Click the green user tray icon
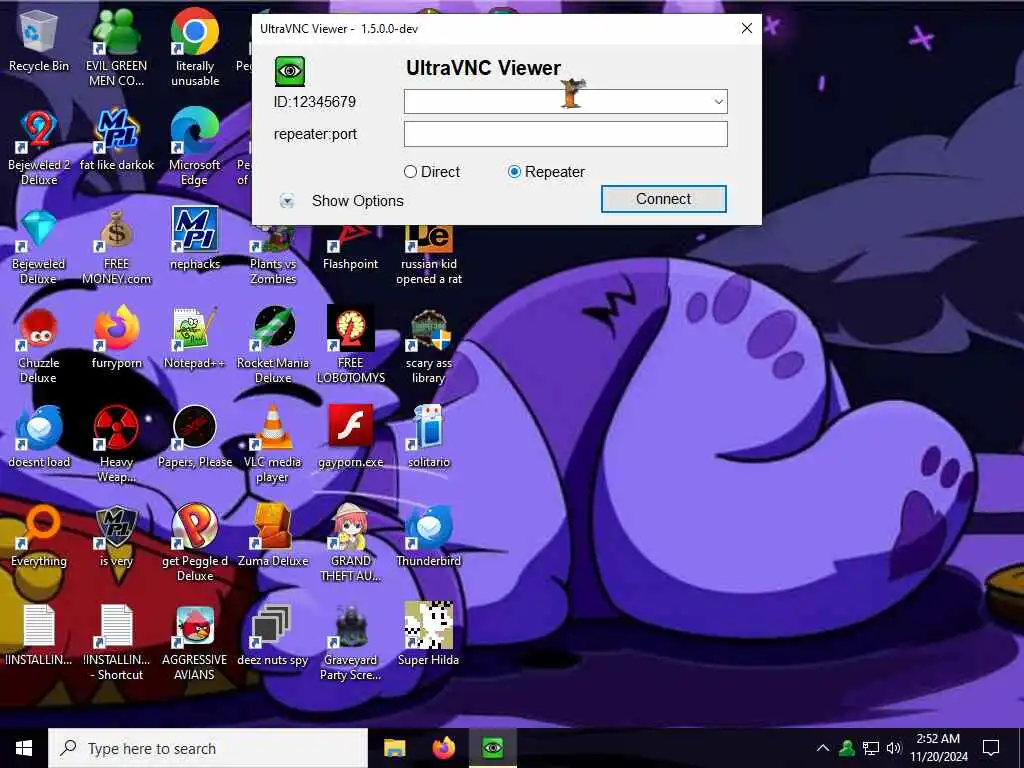This screenshot has width=1024, height=768. tap(847, 748)
